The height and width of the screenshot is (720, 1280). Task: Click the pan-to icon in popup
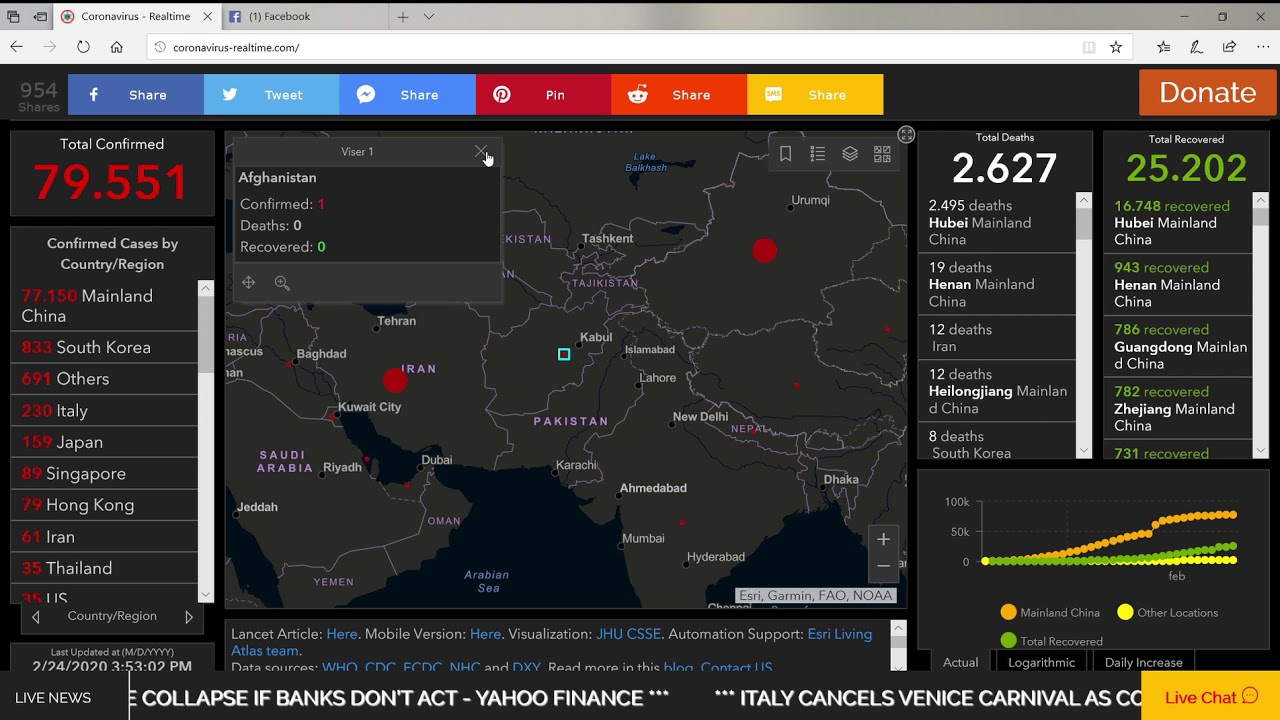click(x=248, y=283)
